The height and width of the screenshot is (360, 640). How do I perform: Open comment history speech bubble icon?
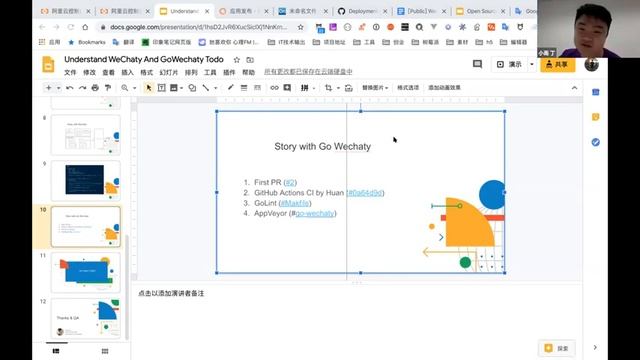click(477, 64)
